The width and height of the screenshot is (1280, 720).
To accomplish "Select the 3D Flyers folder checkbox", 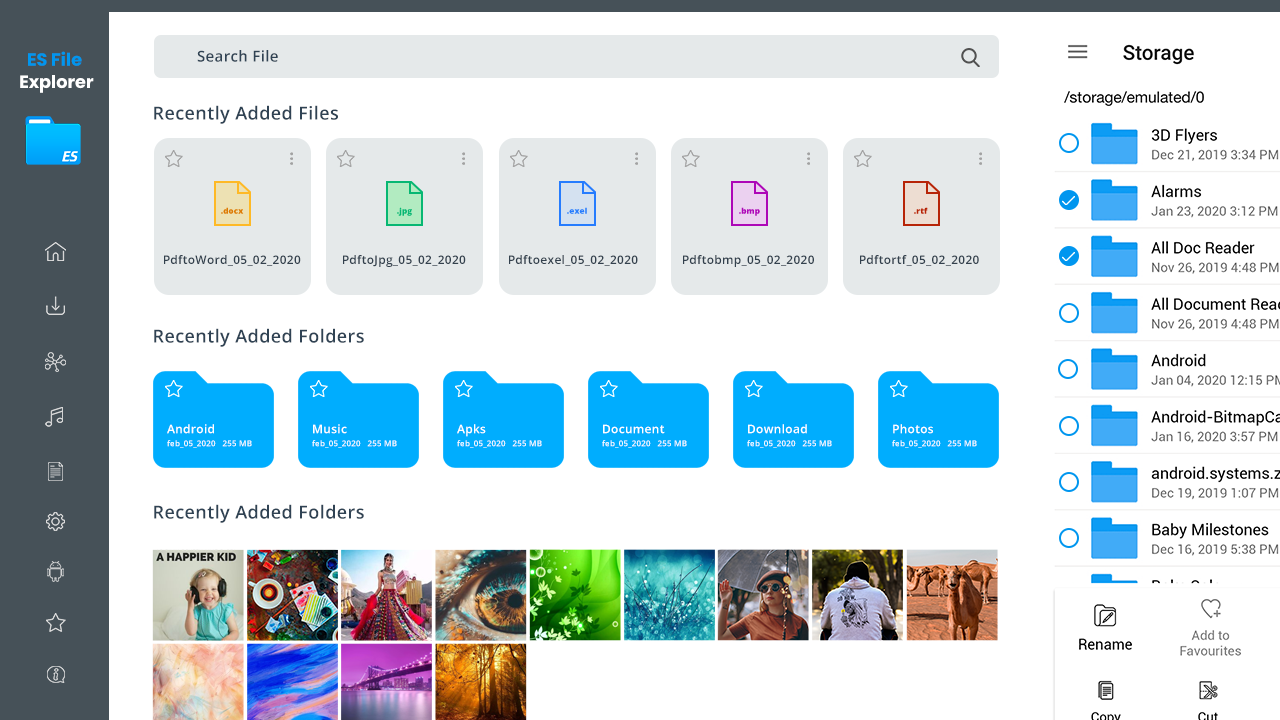I will (x=1069, y=143).
